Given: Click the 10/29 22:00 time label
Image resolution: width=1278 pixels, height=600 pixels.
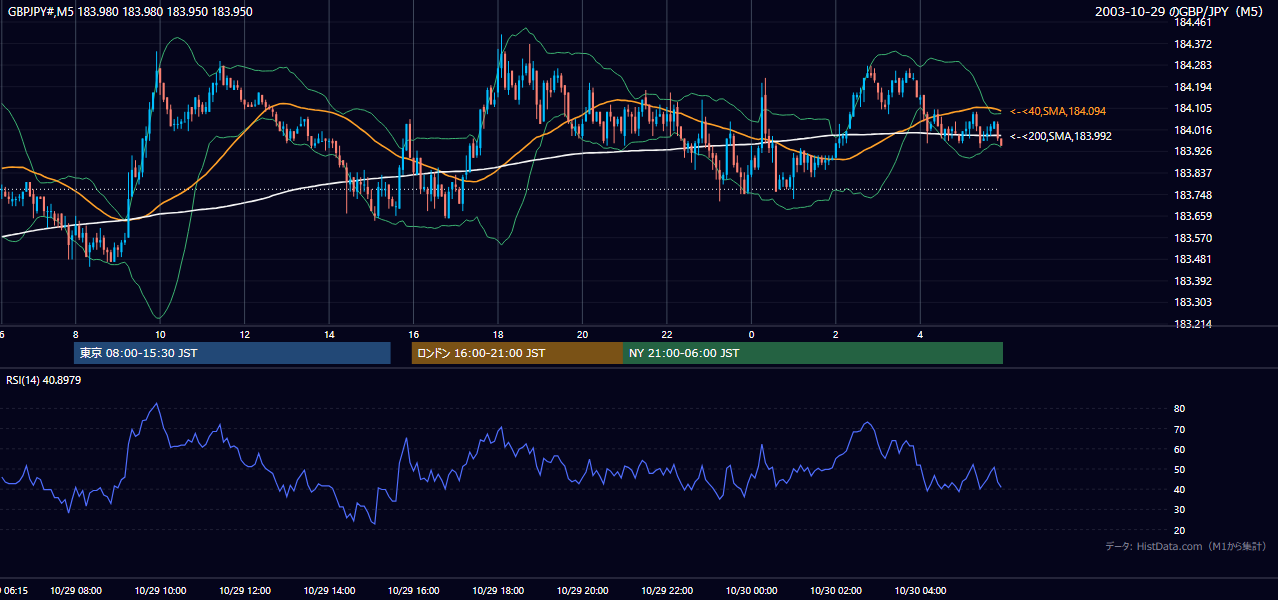Looking at the screenshot, I should point(667,591).
